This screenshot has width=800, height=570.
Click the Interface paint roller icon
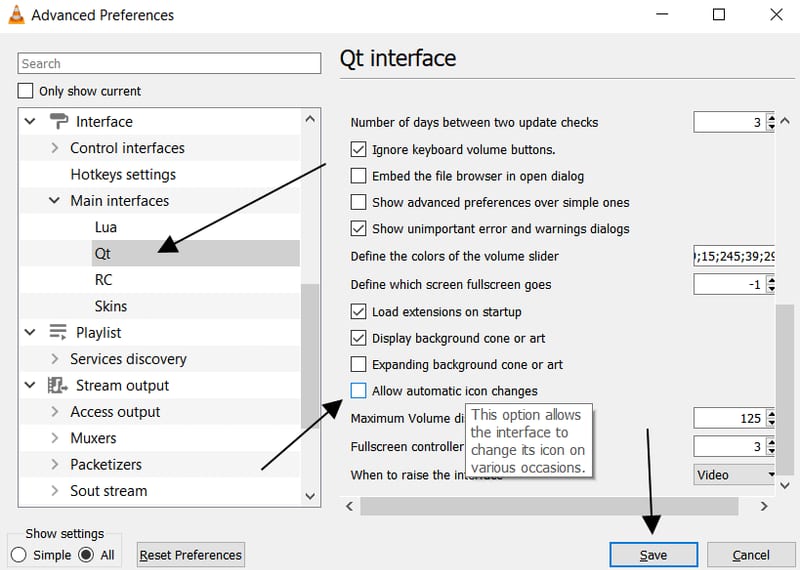coord(59,121)
